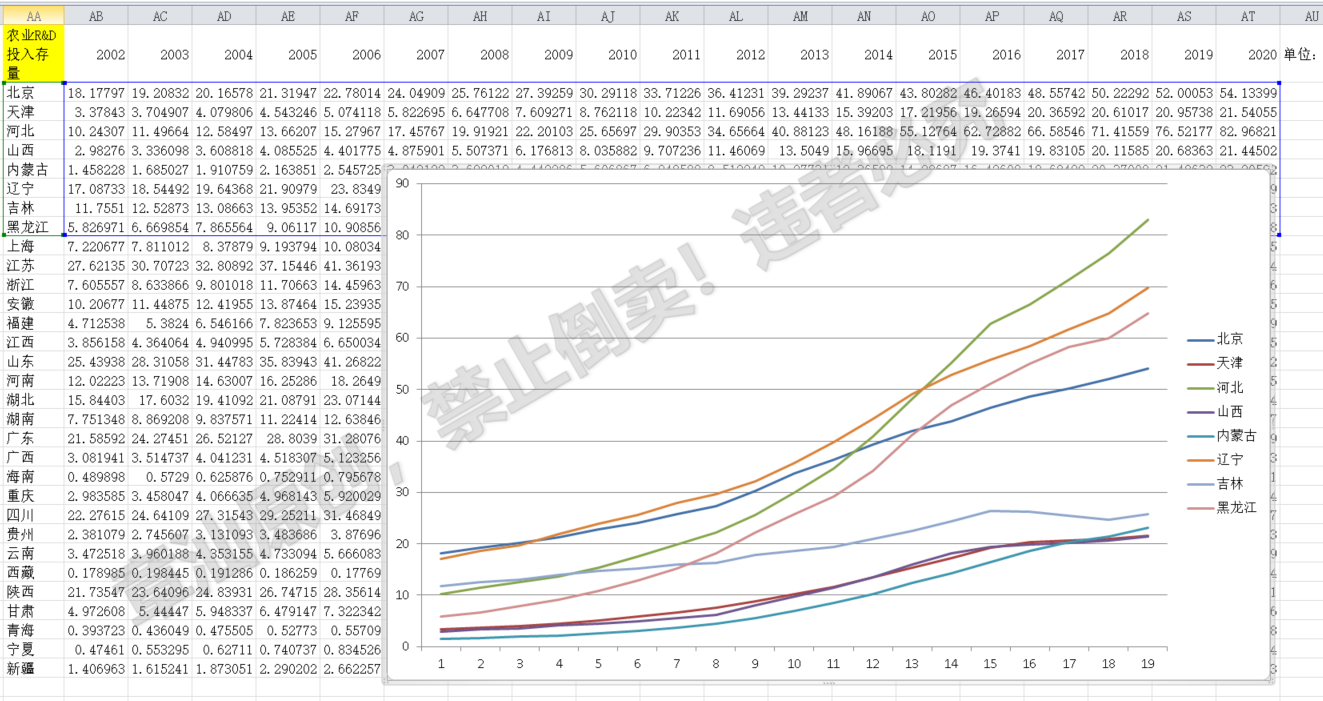Click cell value 18.17797 for 北京 2002
This screenshot has height=701, width=1323.
96,92
